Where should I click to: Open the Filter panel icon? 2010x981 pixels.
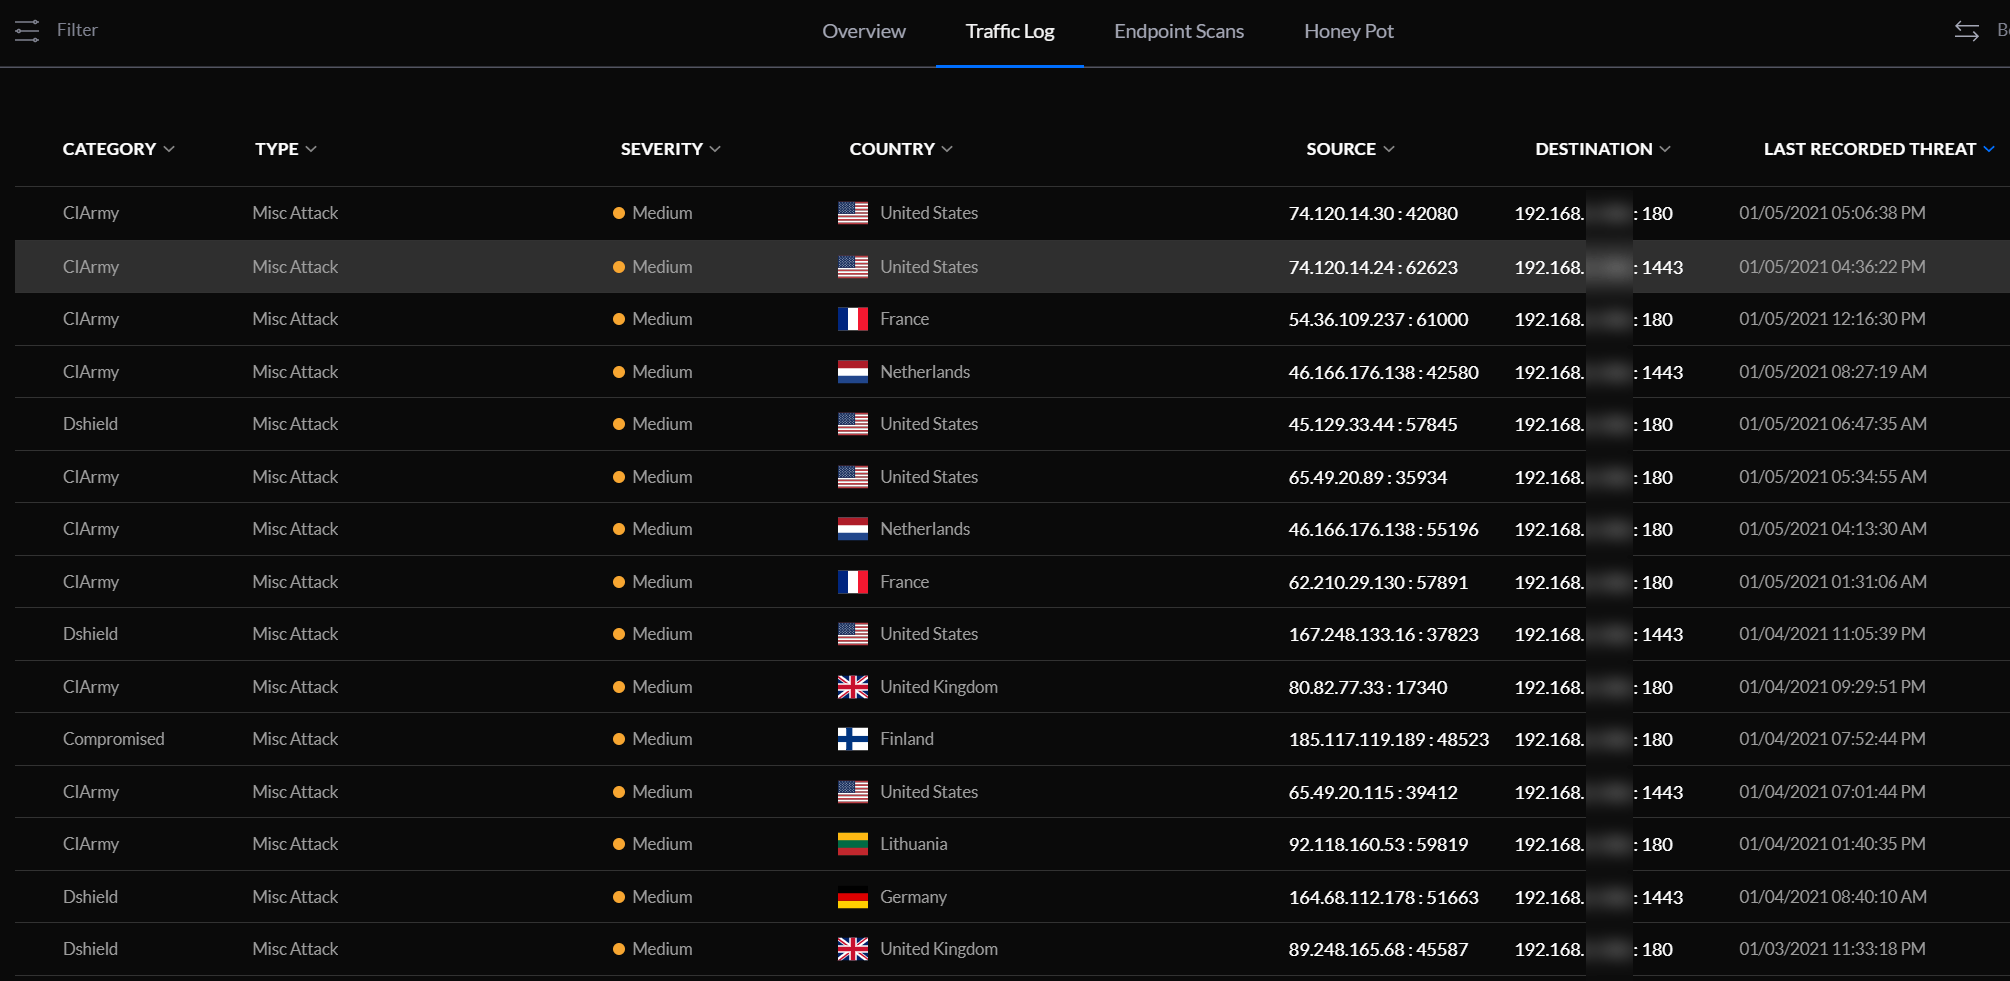click(x=27, y=30)
